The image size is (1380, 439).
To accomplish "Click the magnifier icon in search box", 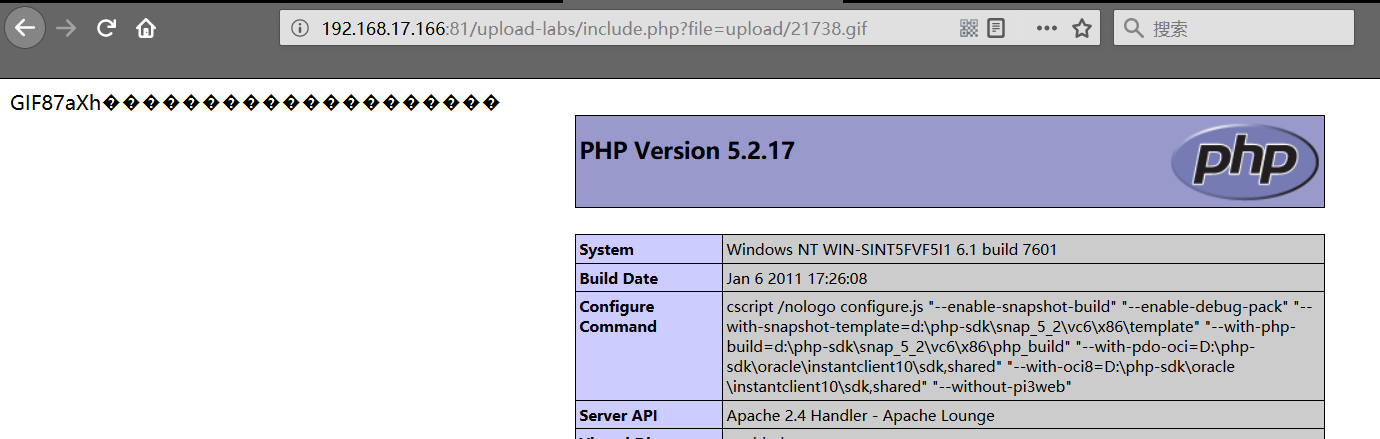I will 1133,28.
